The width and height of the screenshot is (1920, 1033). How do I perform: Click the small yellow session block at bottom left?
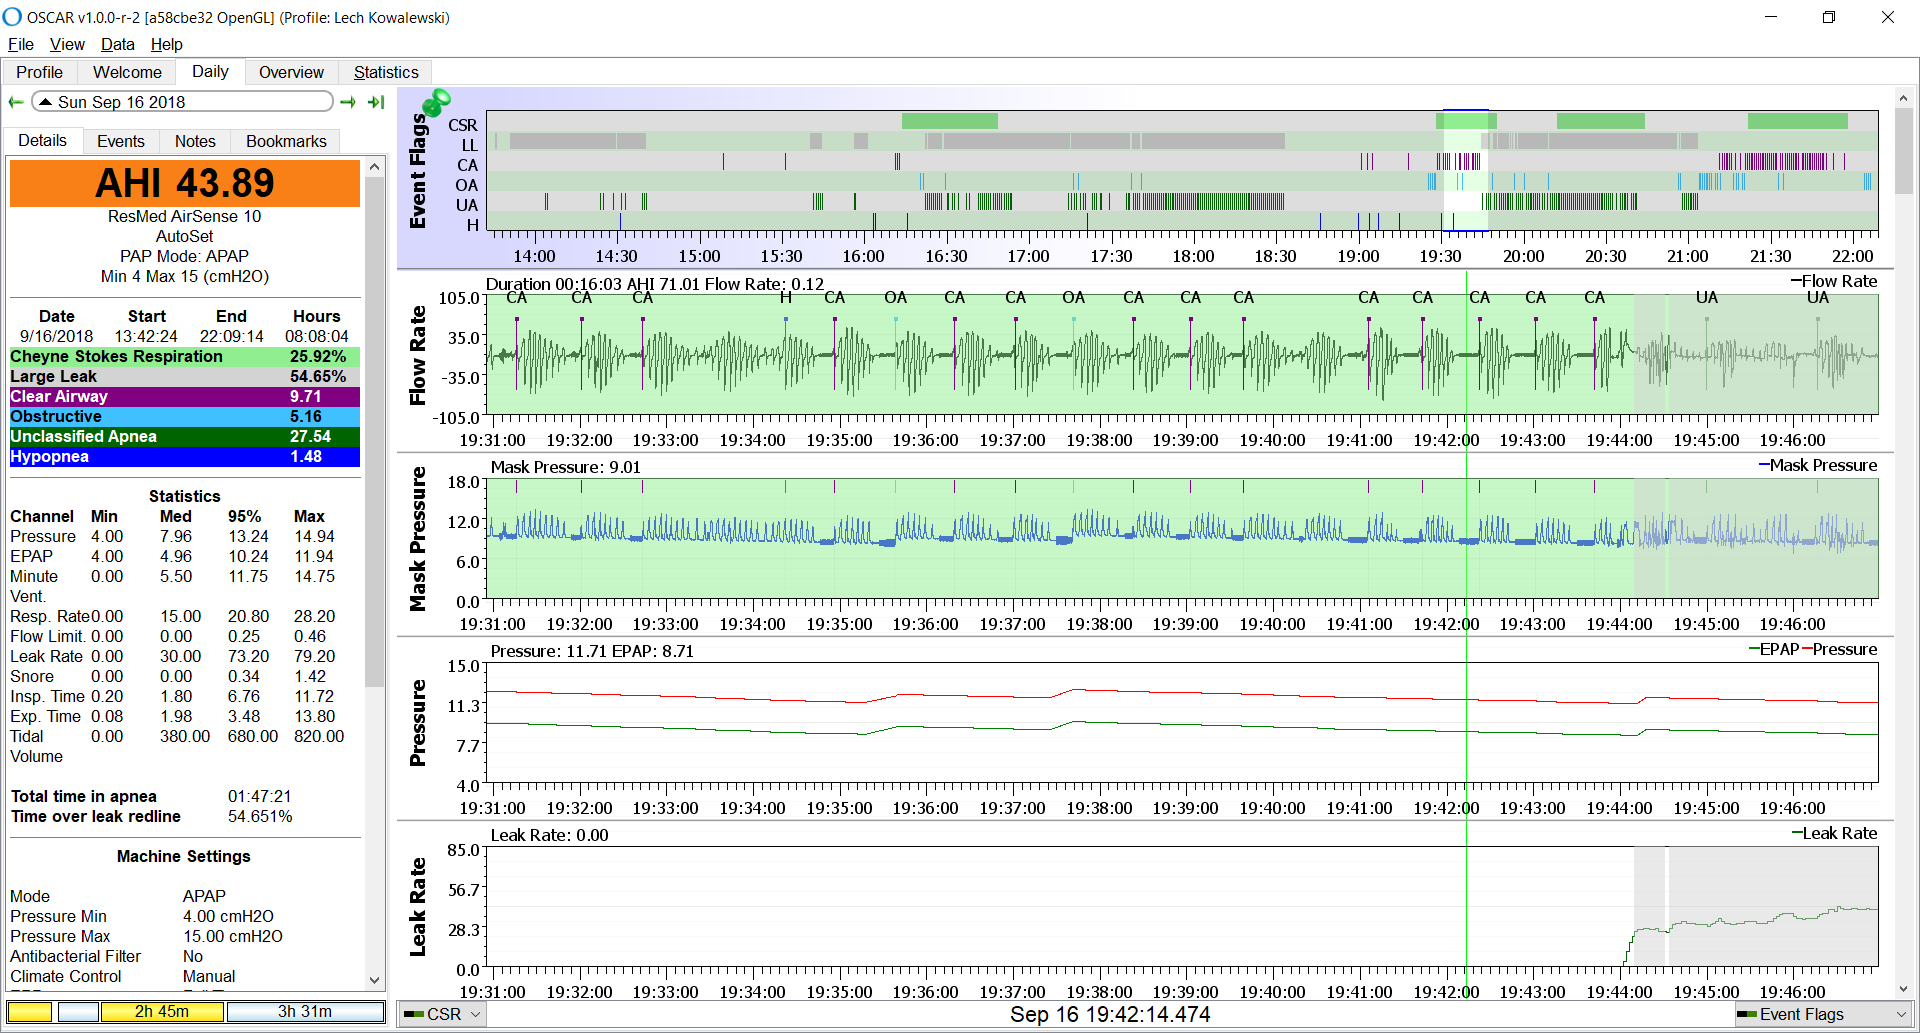coord(29,1012)
